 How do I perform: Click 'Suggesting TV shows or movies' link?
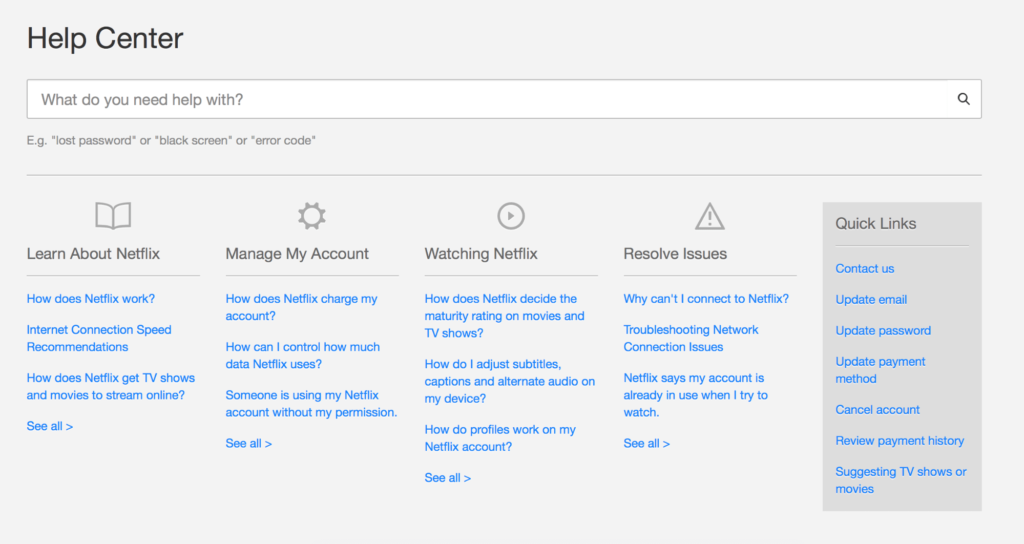click(901, 480)
